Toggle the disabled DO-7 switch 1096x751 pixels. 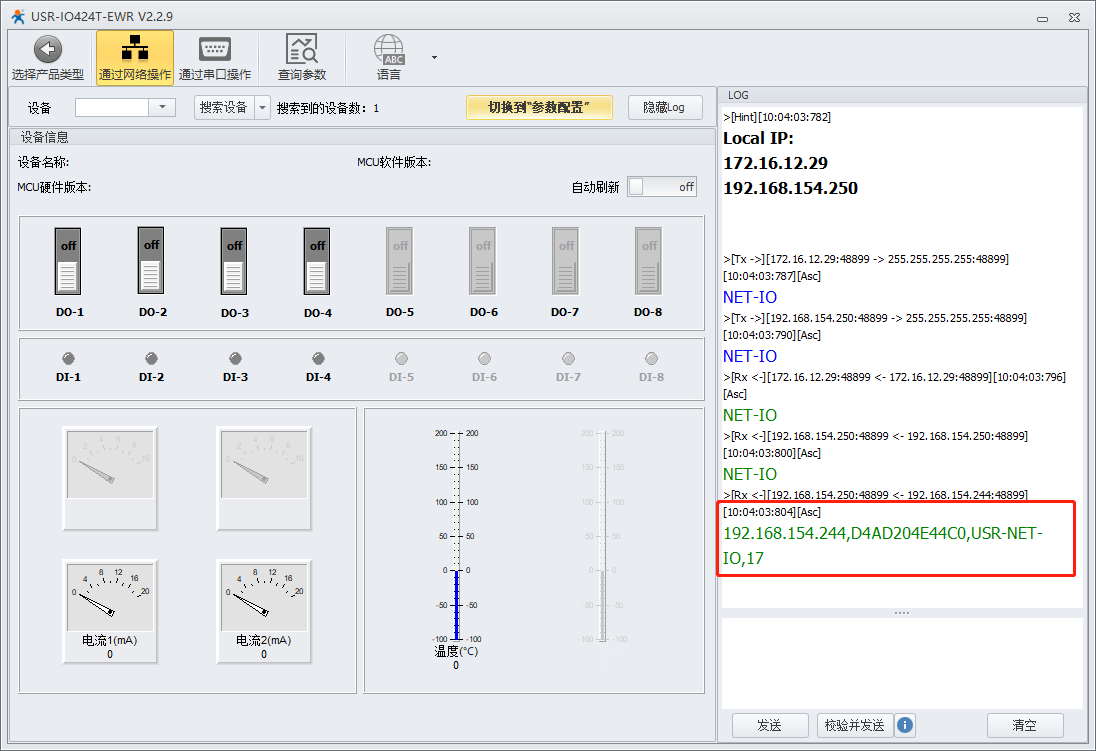coord(565,261)
